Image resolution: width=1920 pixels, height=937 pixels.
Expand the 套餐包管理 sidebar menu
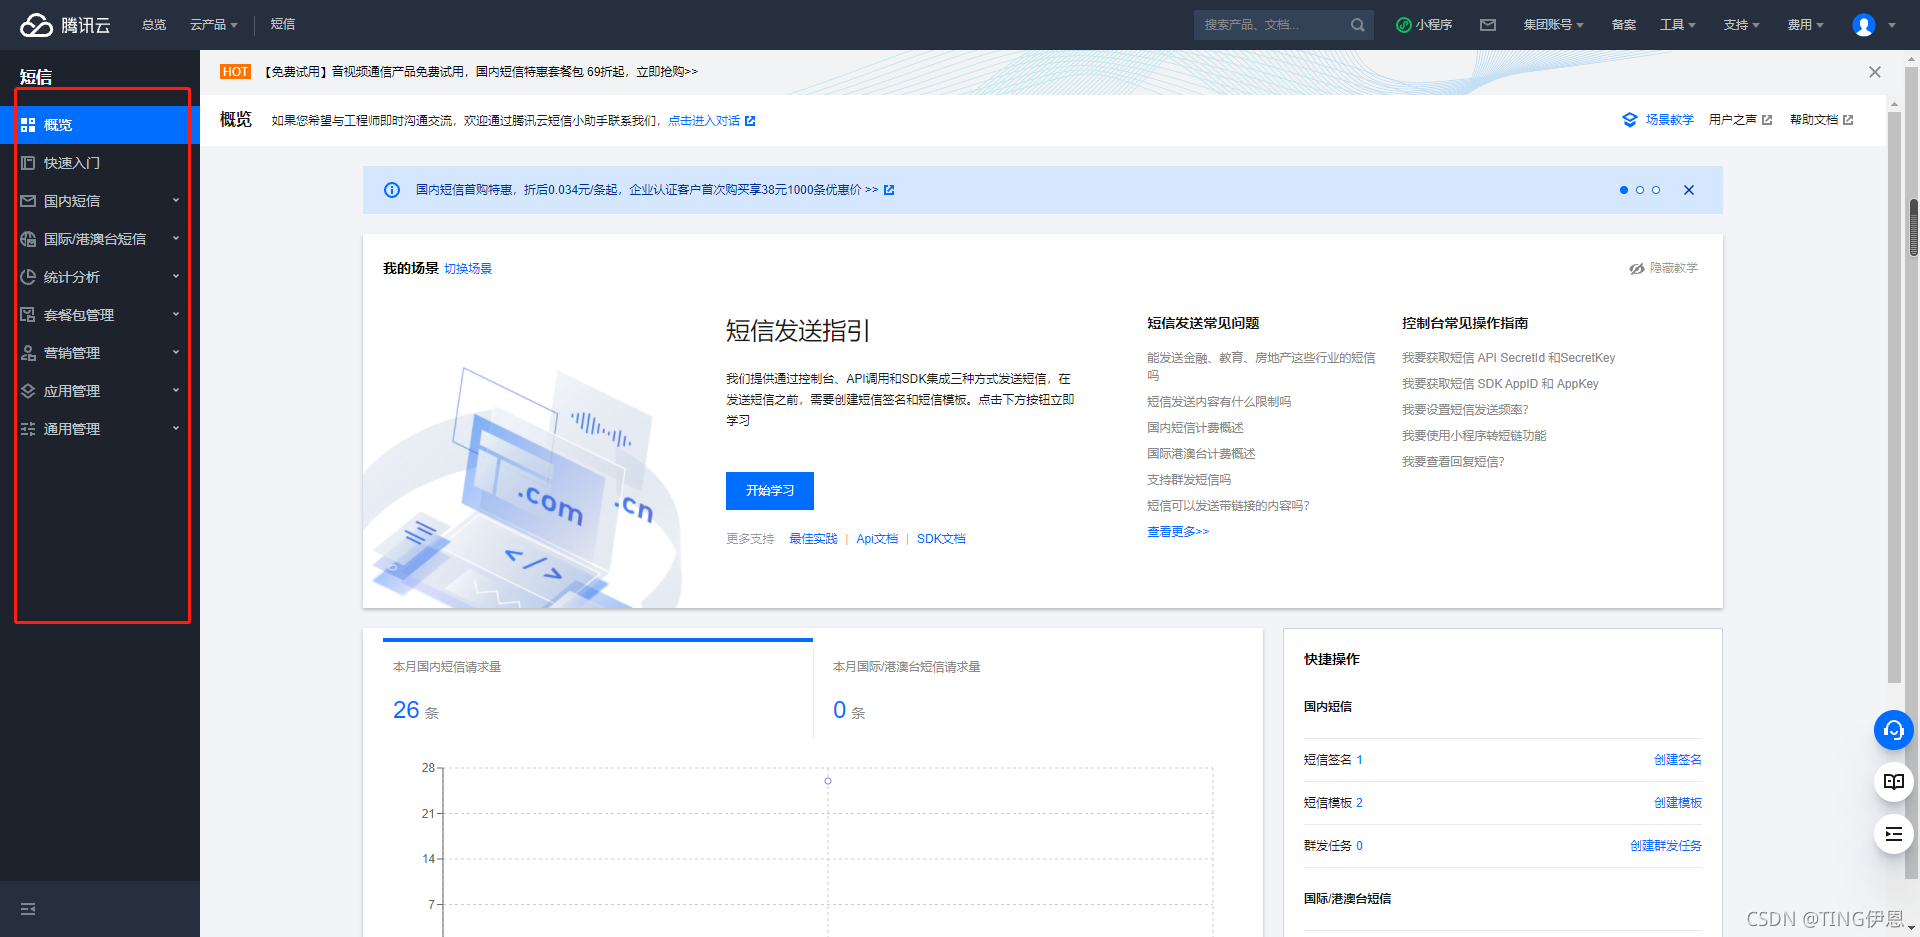click(x=176, y=314)
